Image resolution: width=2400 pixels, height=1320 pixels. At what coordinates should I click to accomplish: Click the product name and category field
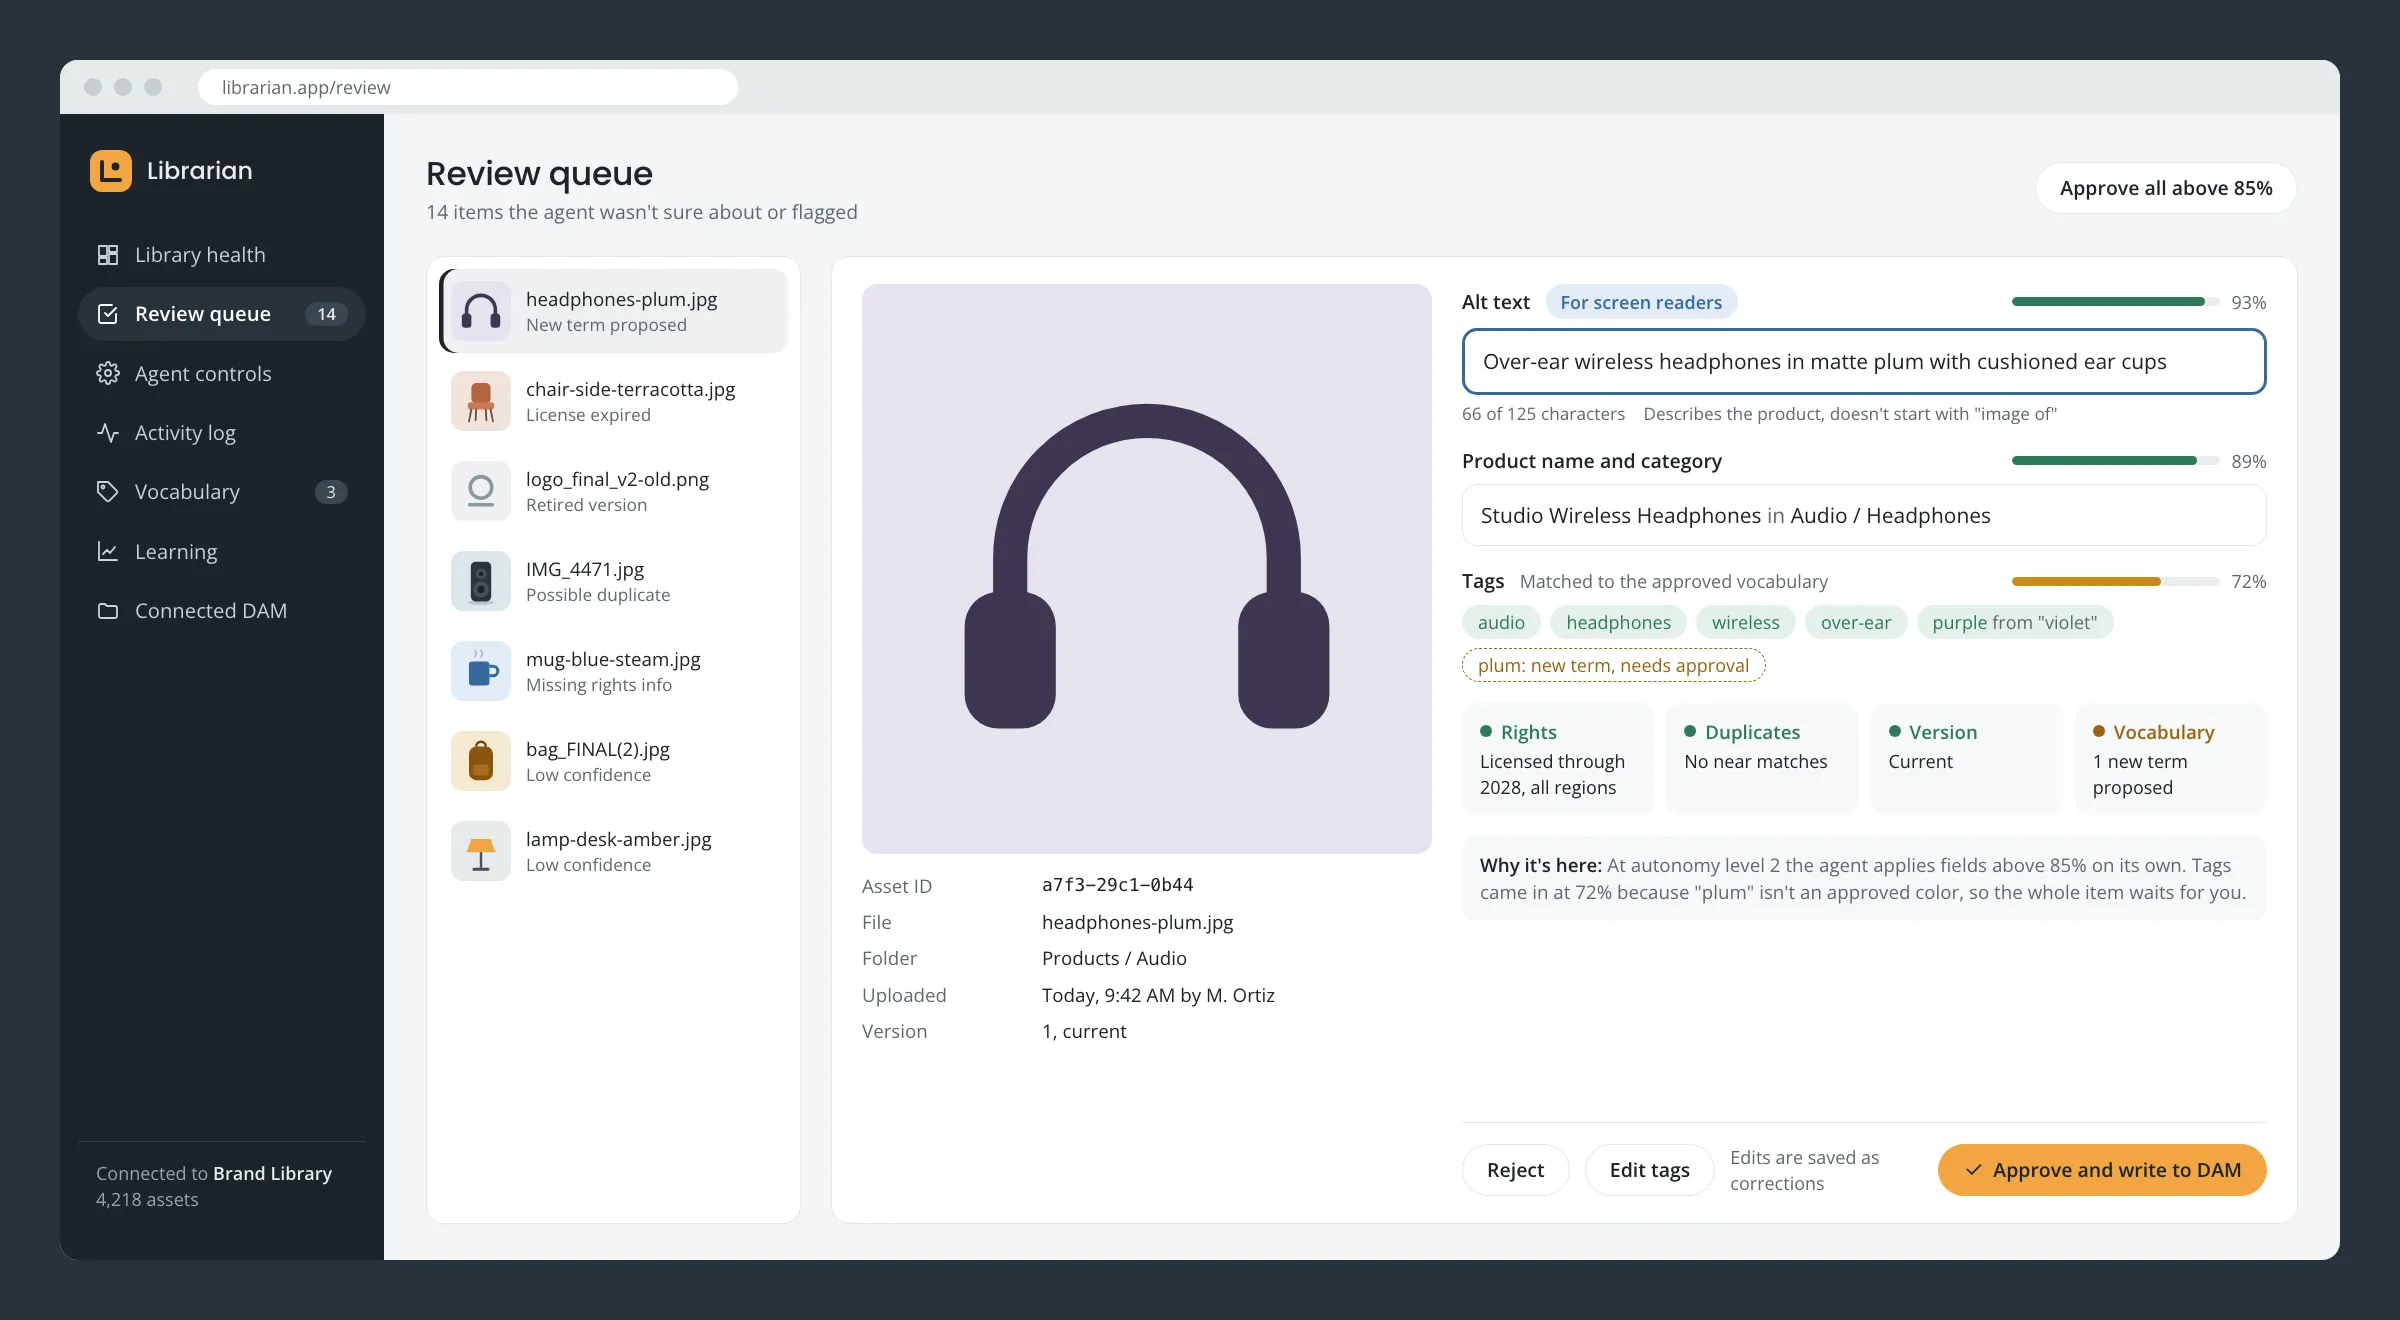[1864, 515]
